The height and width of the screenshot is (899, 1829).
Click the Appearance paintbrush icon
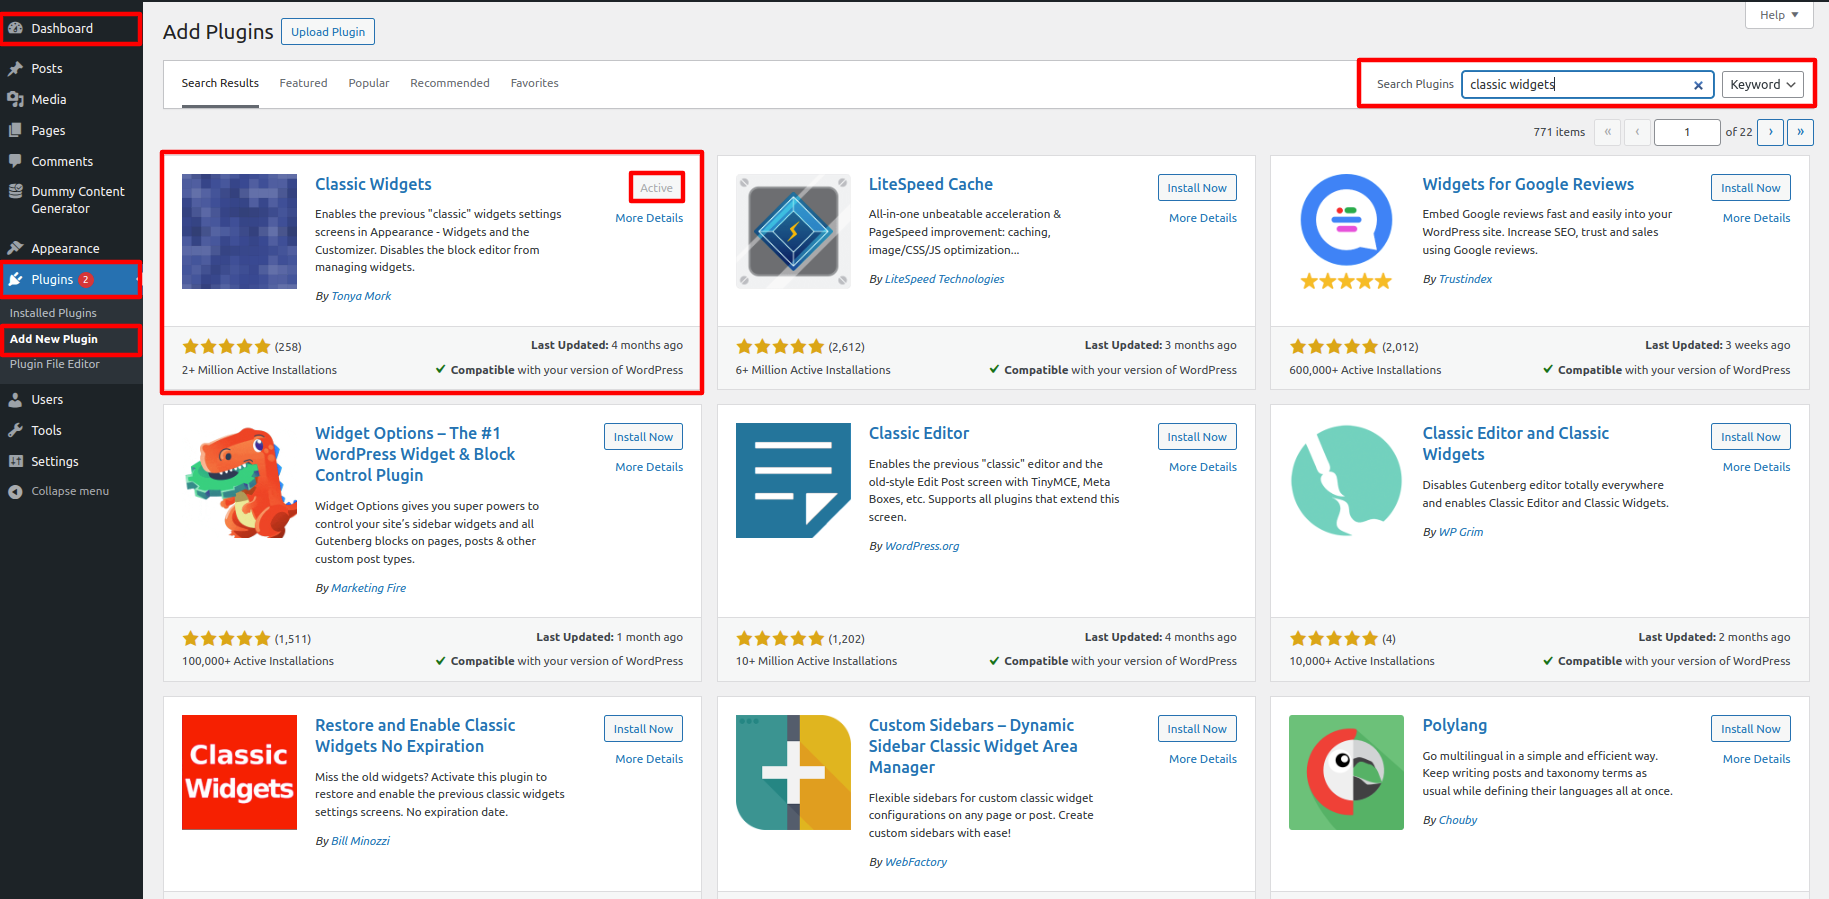[15, 248]
